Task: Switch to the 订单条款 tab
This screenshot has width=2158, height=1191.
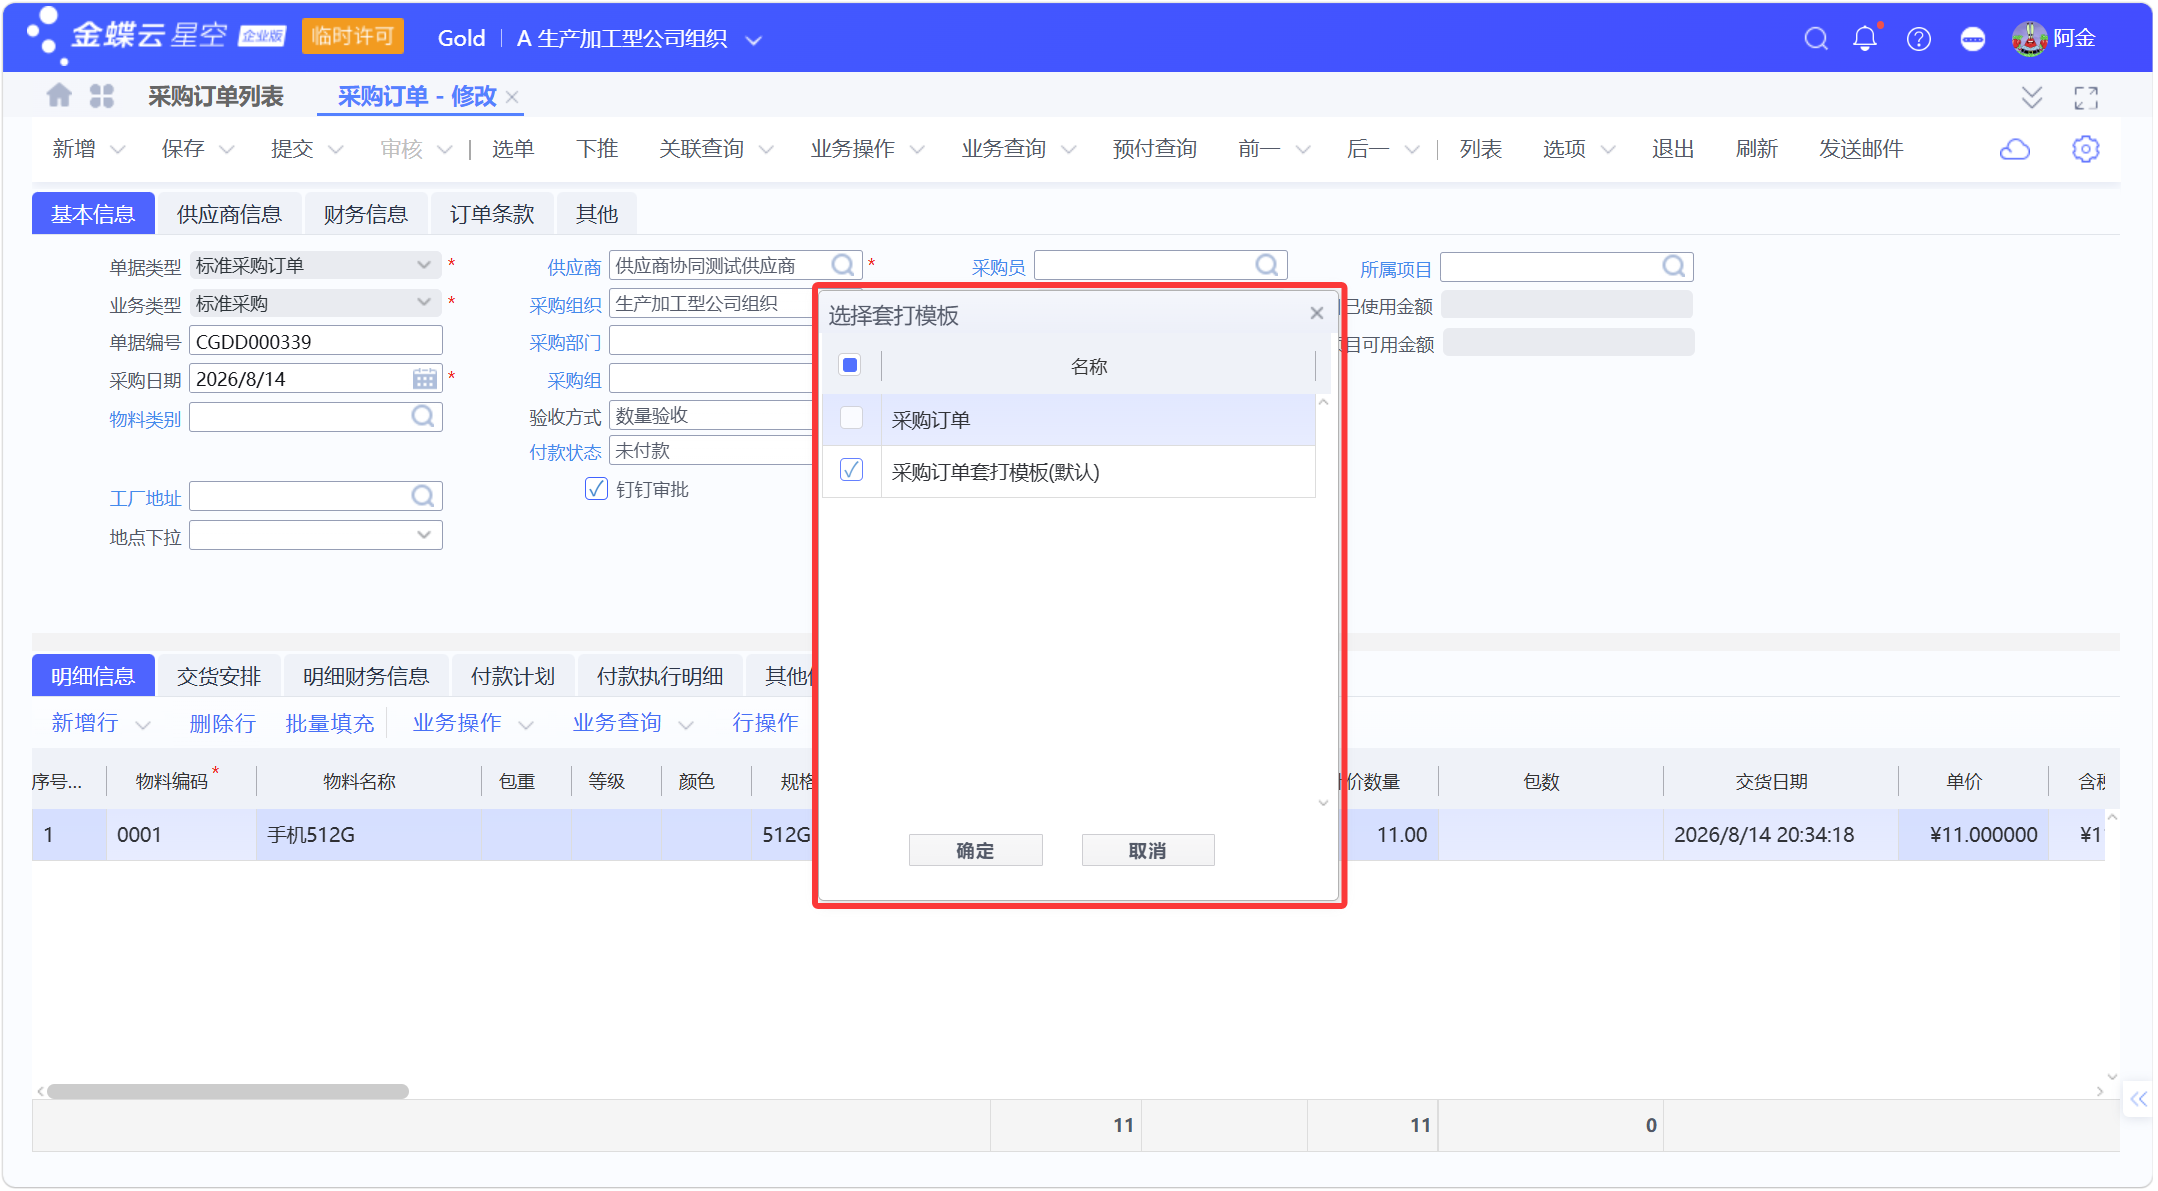Action: coord(492,214)
